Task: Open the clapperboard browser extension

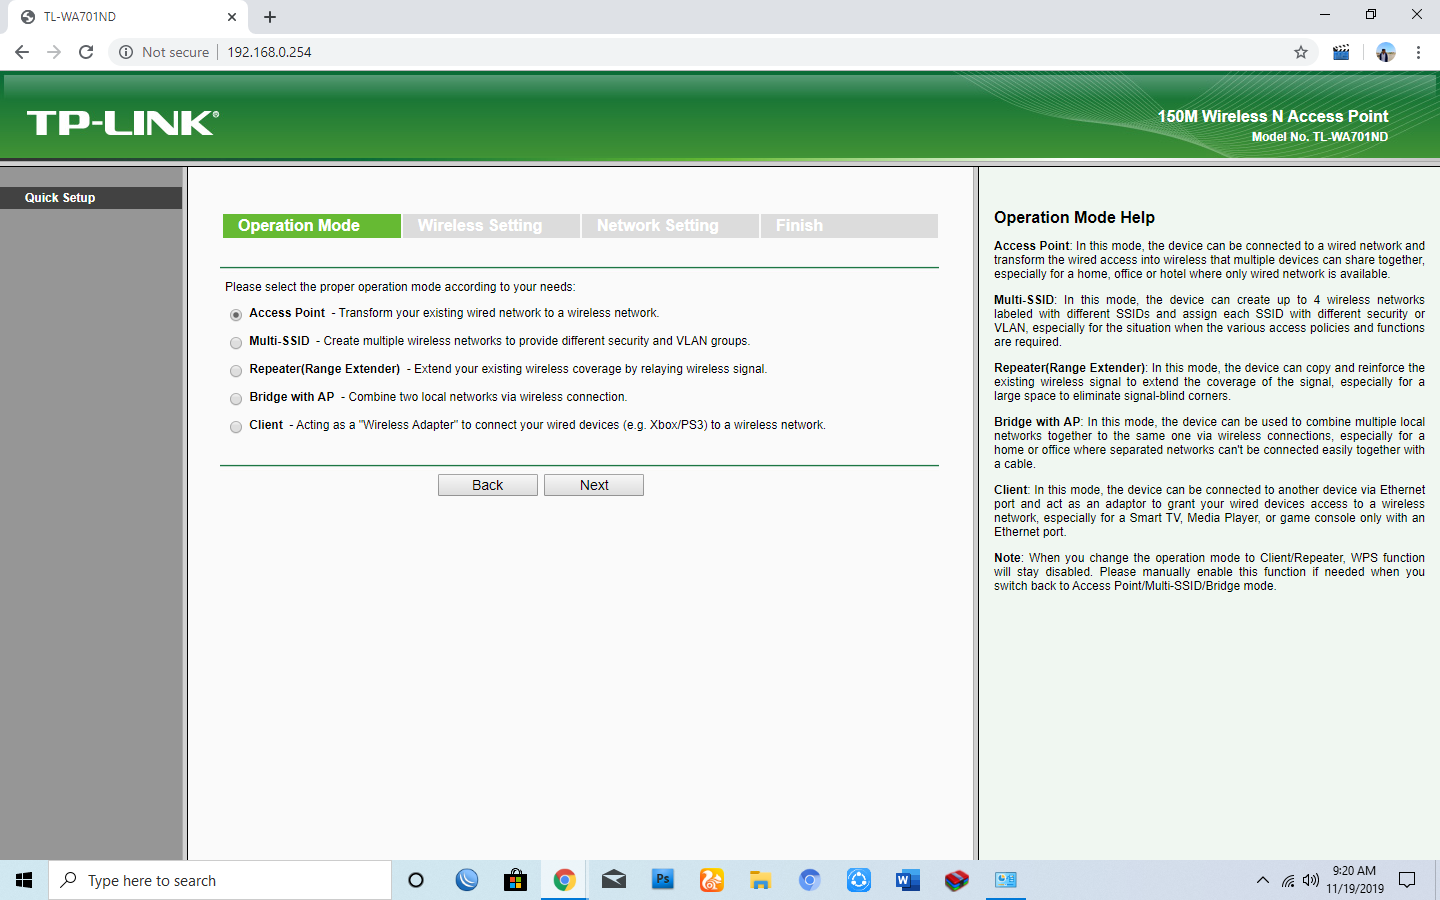Action: [x=1341, y=52]
